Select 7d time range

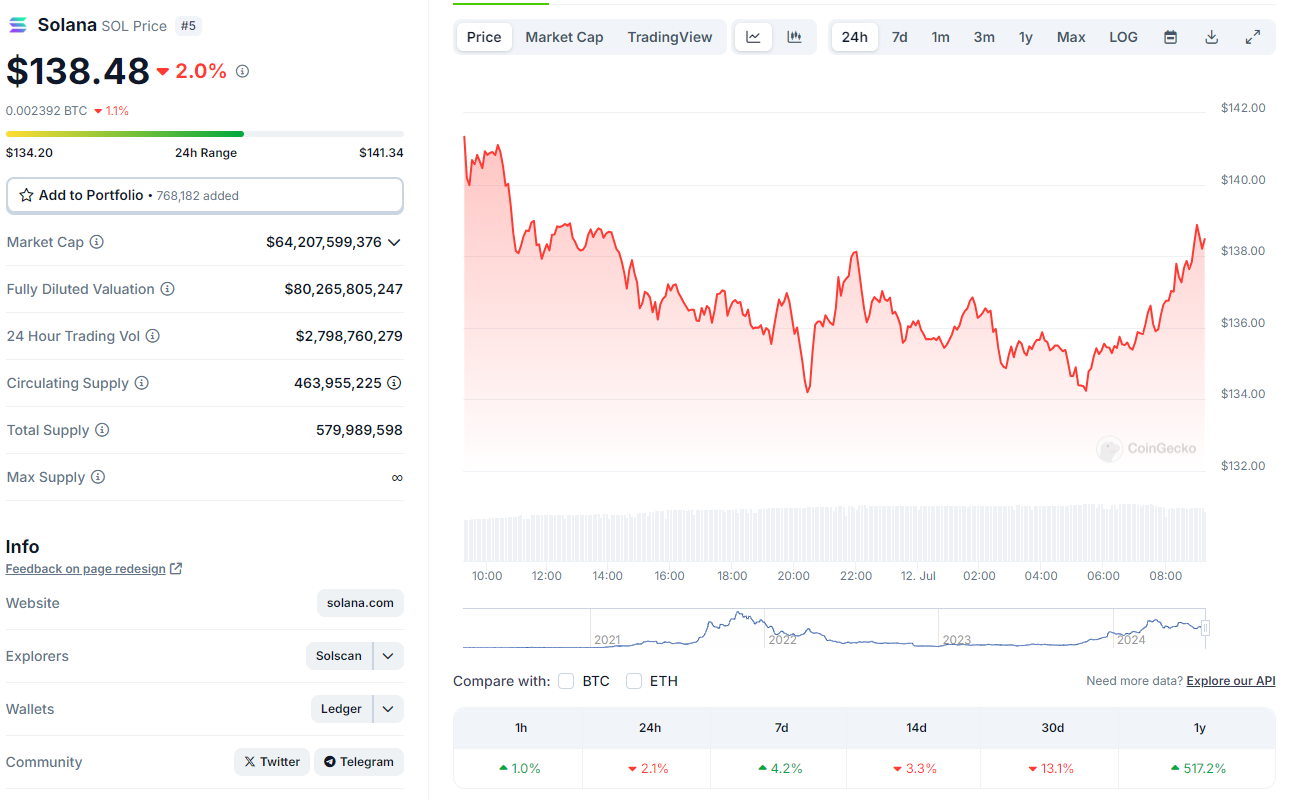pos(900,37)
